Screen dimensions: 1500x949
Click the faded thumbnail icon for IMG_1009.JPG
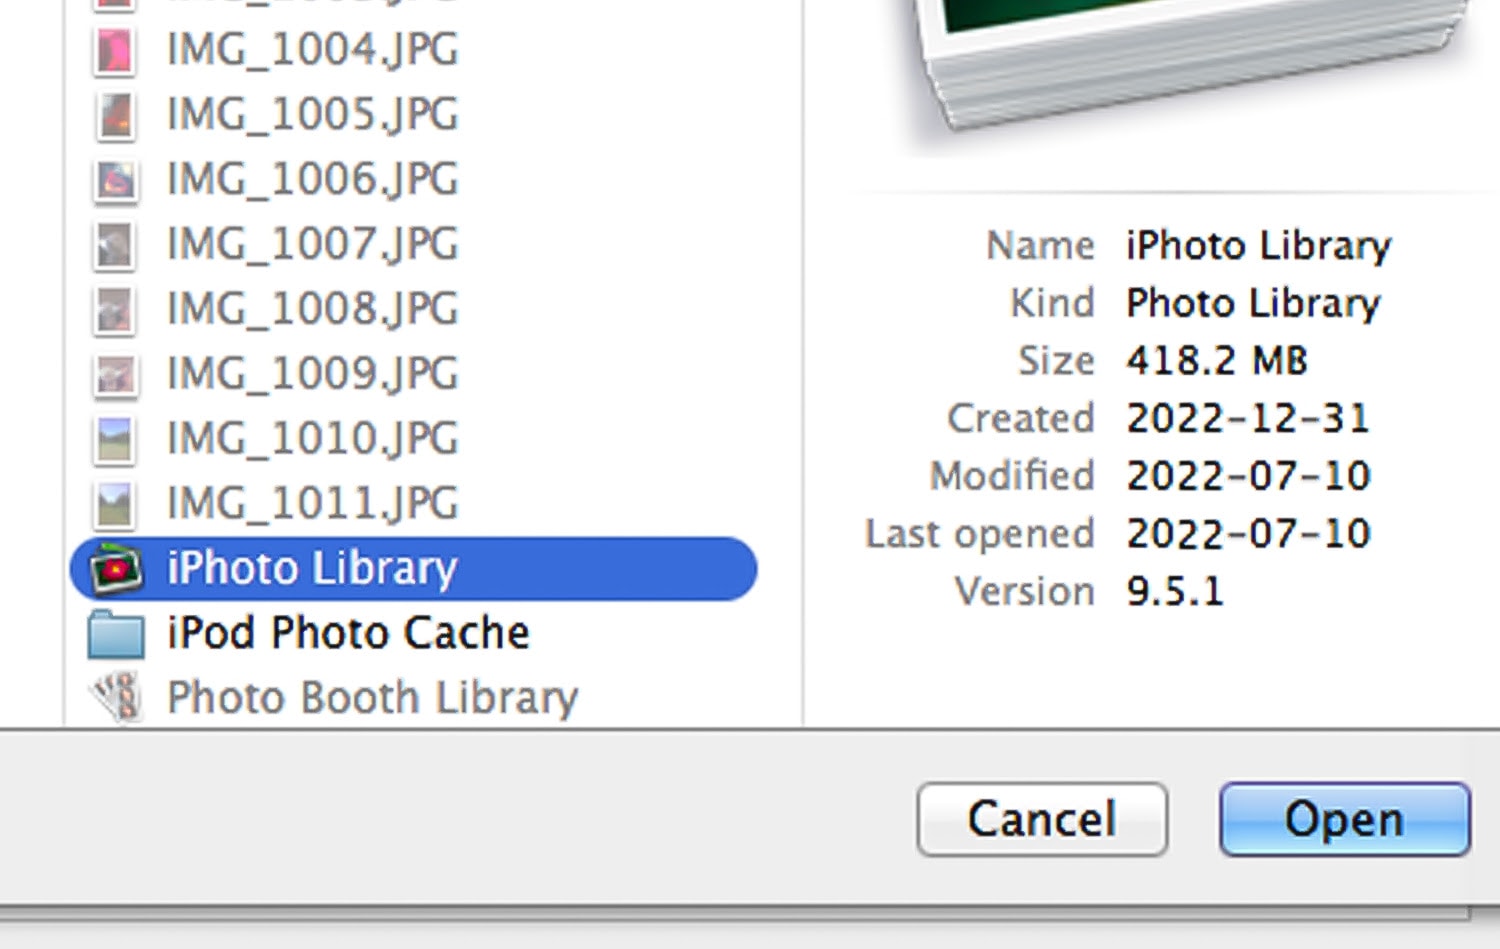pyautogui.click(x=114, y=373)
